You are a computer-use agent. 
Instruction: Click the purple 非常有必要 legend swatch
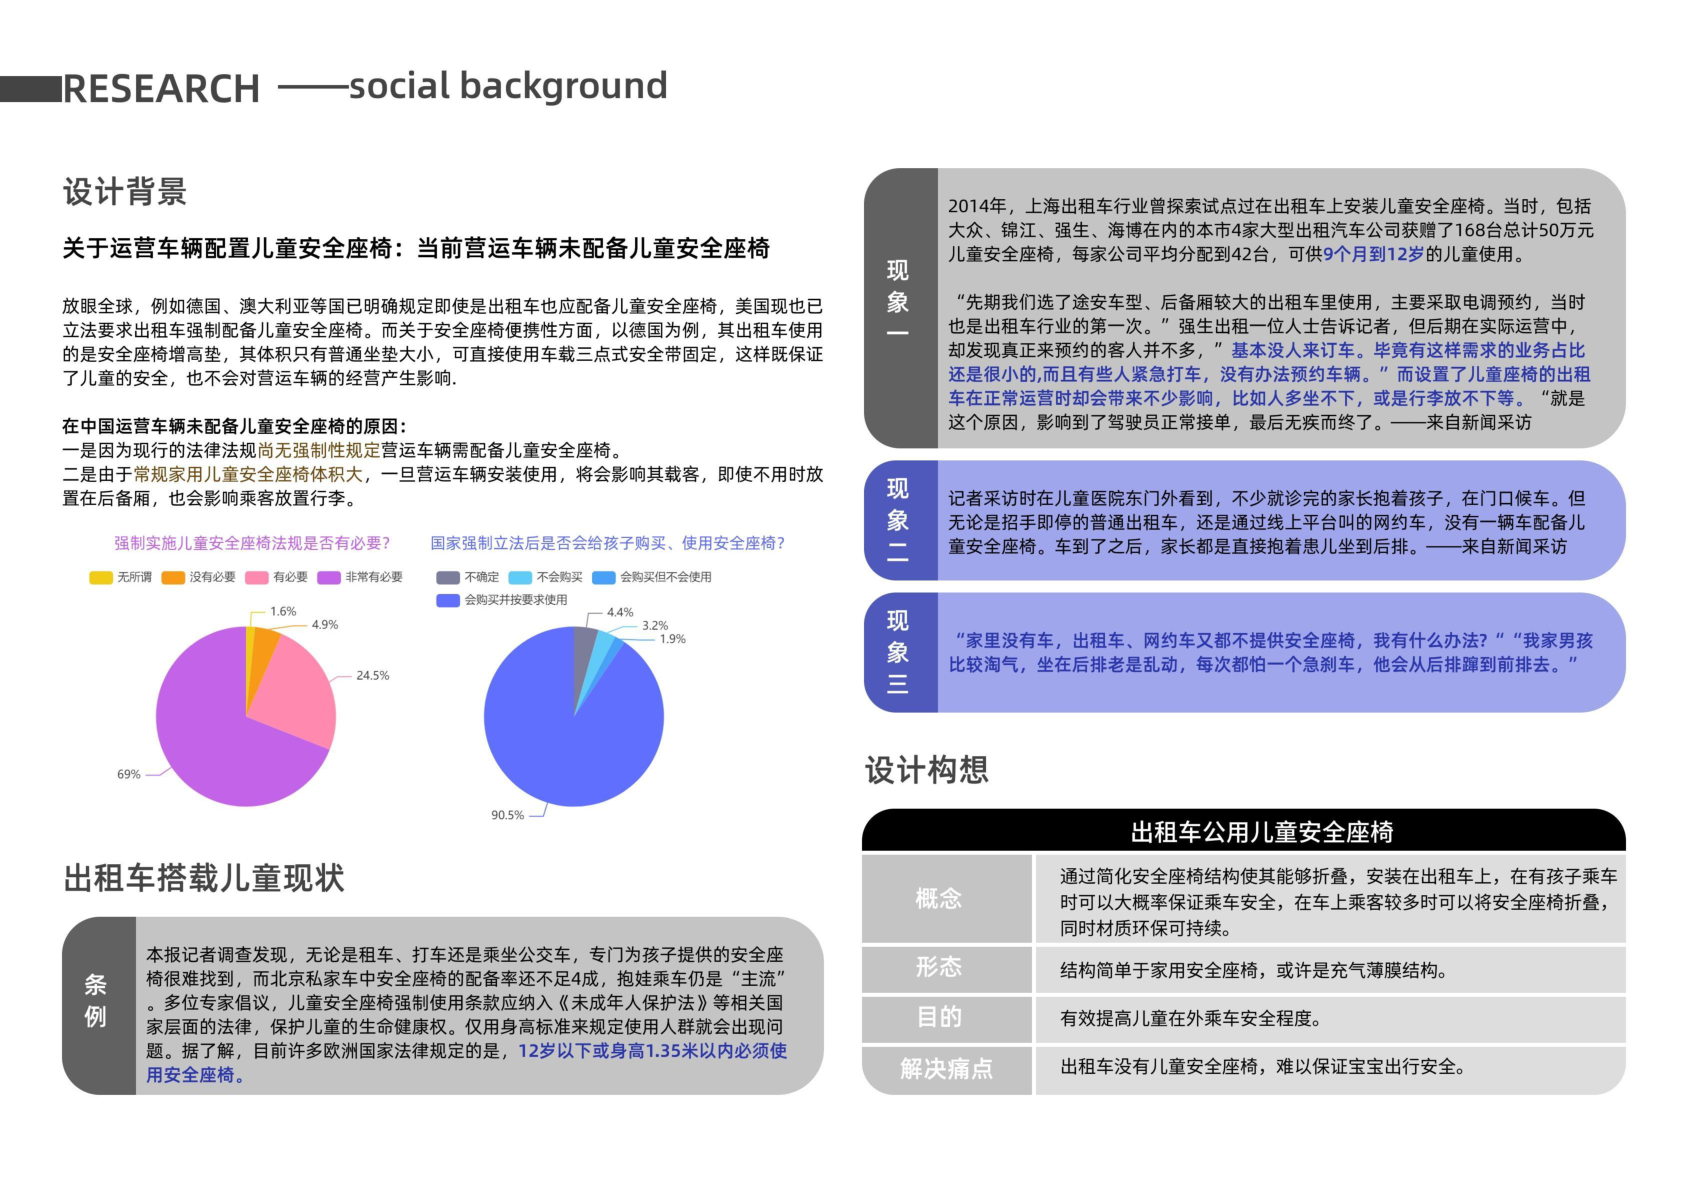click(329, 577)
